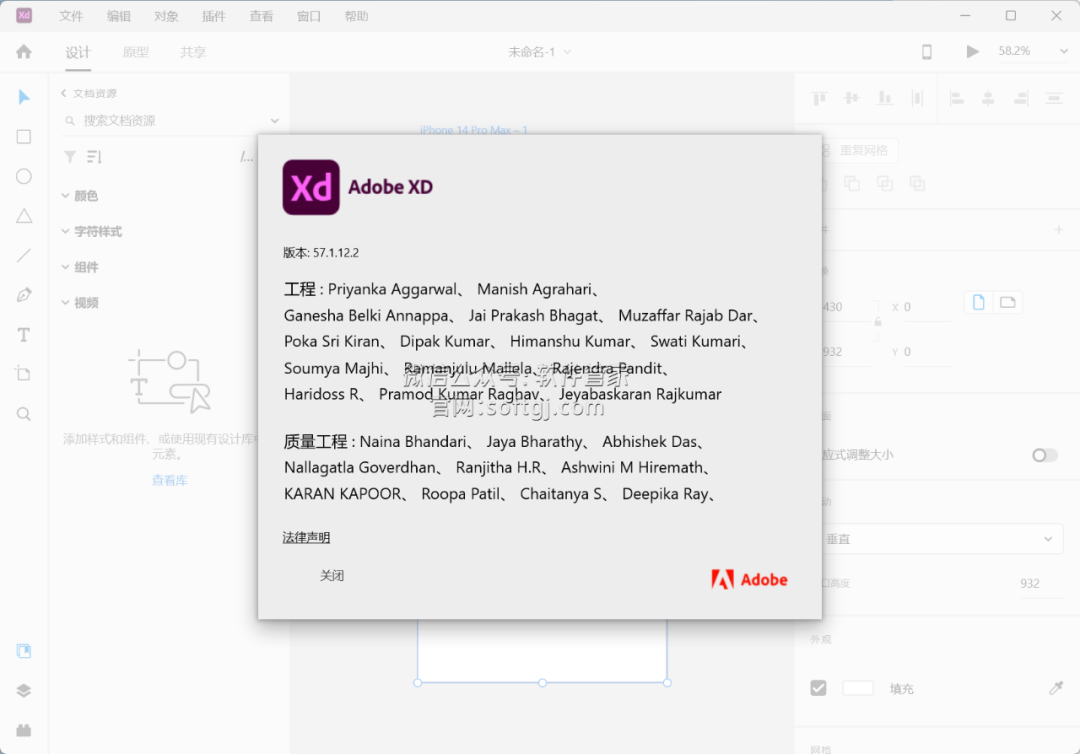Open the 编辑 menu
The image size is (1080, 754).
(x=118, y=16)
